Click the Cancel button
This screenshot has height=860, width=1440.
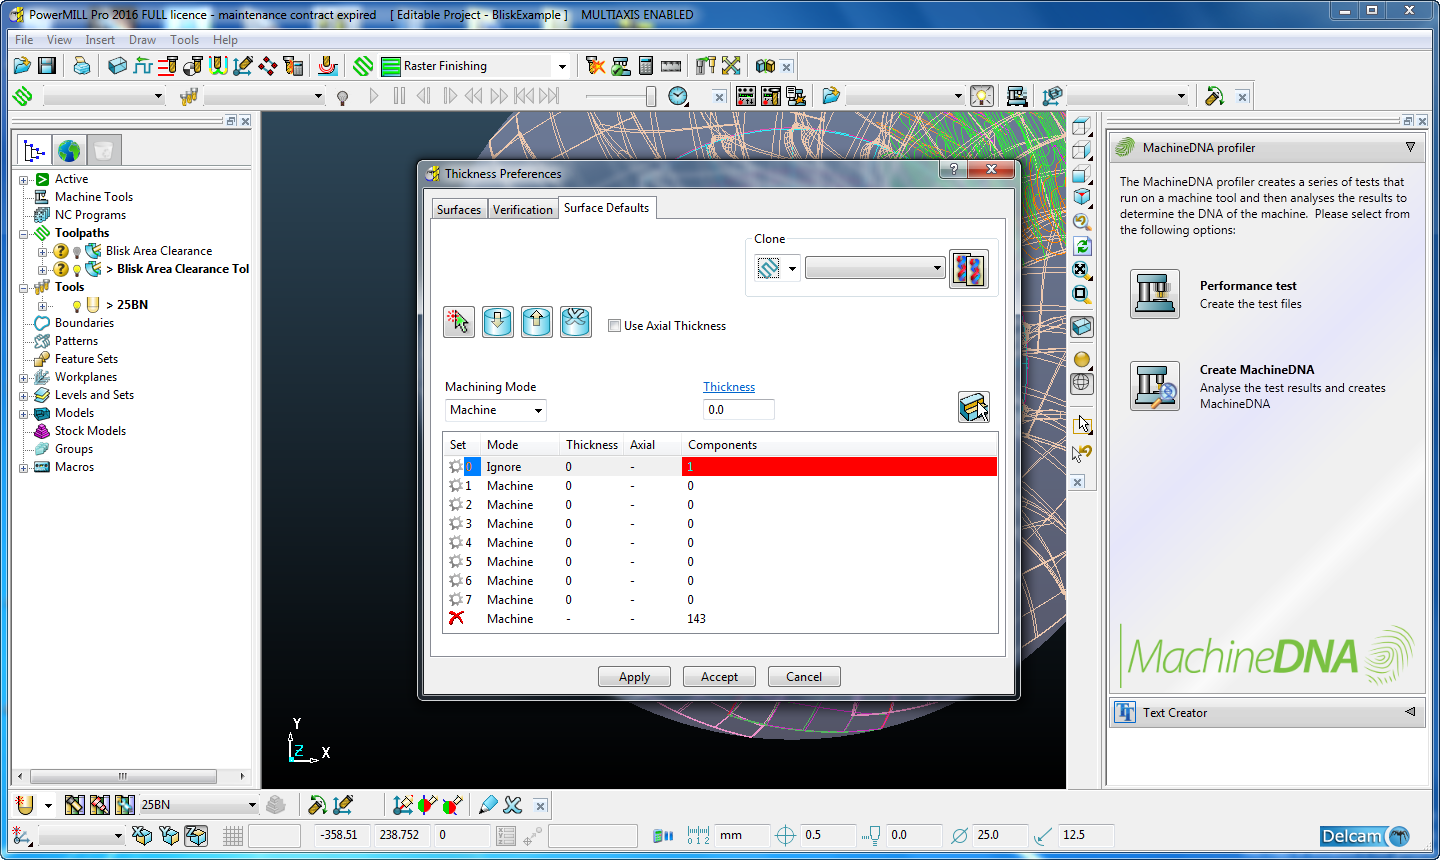804,677
